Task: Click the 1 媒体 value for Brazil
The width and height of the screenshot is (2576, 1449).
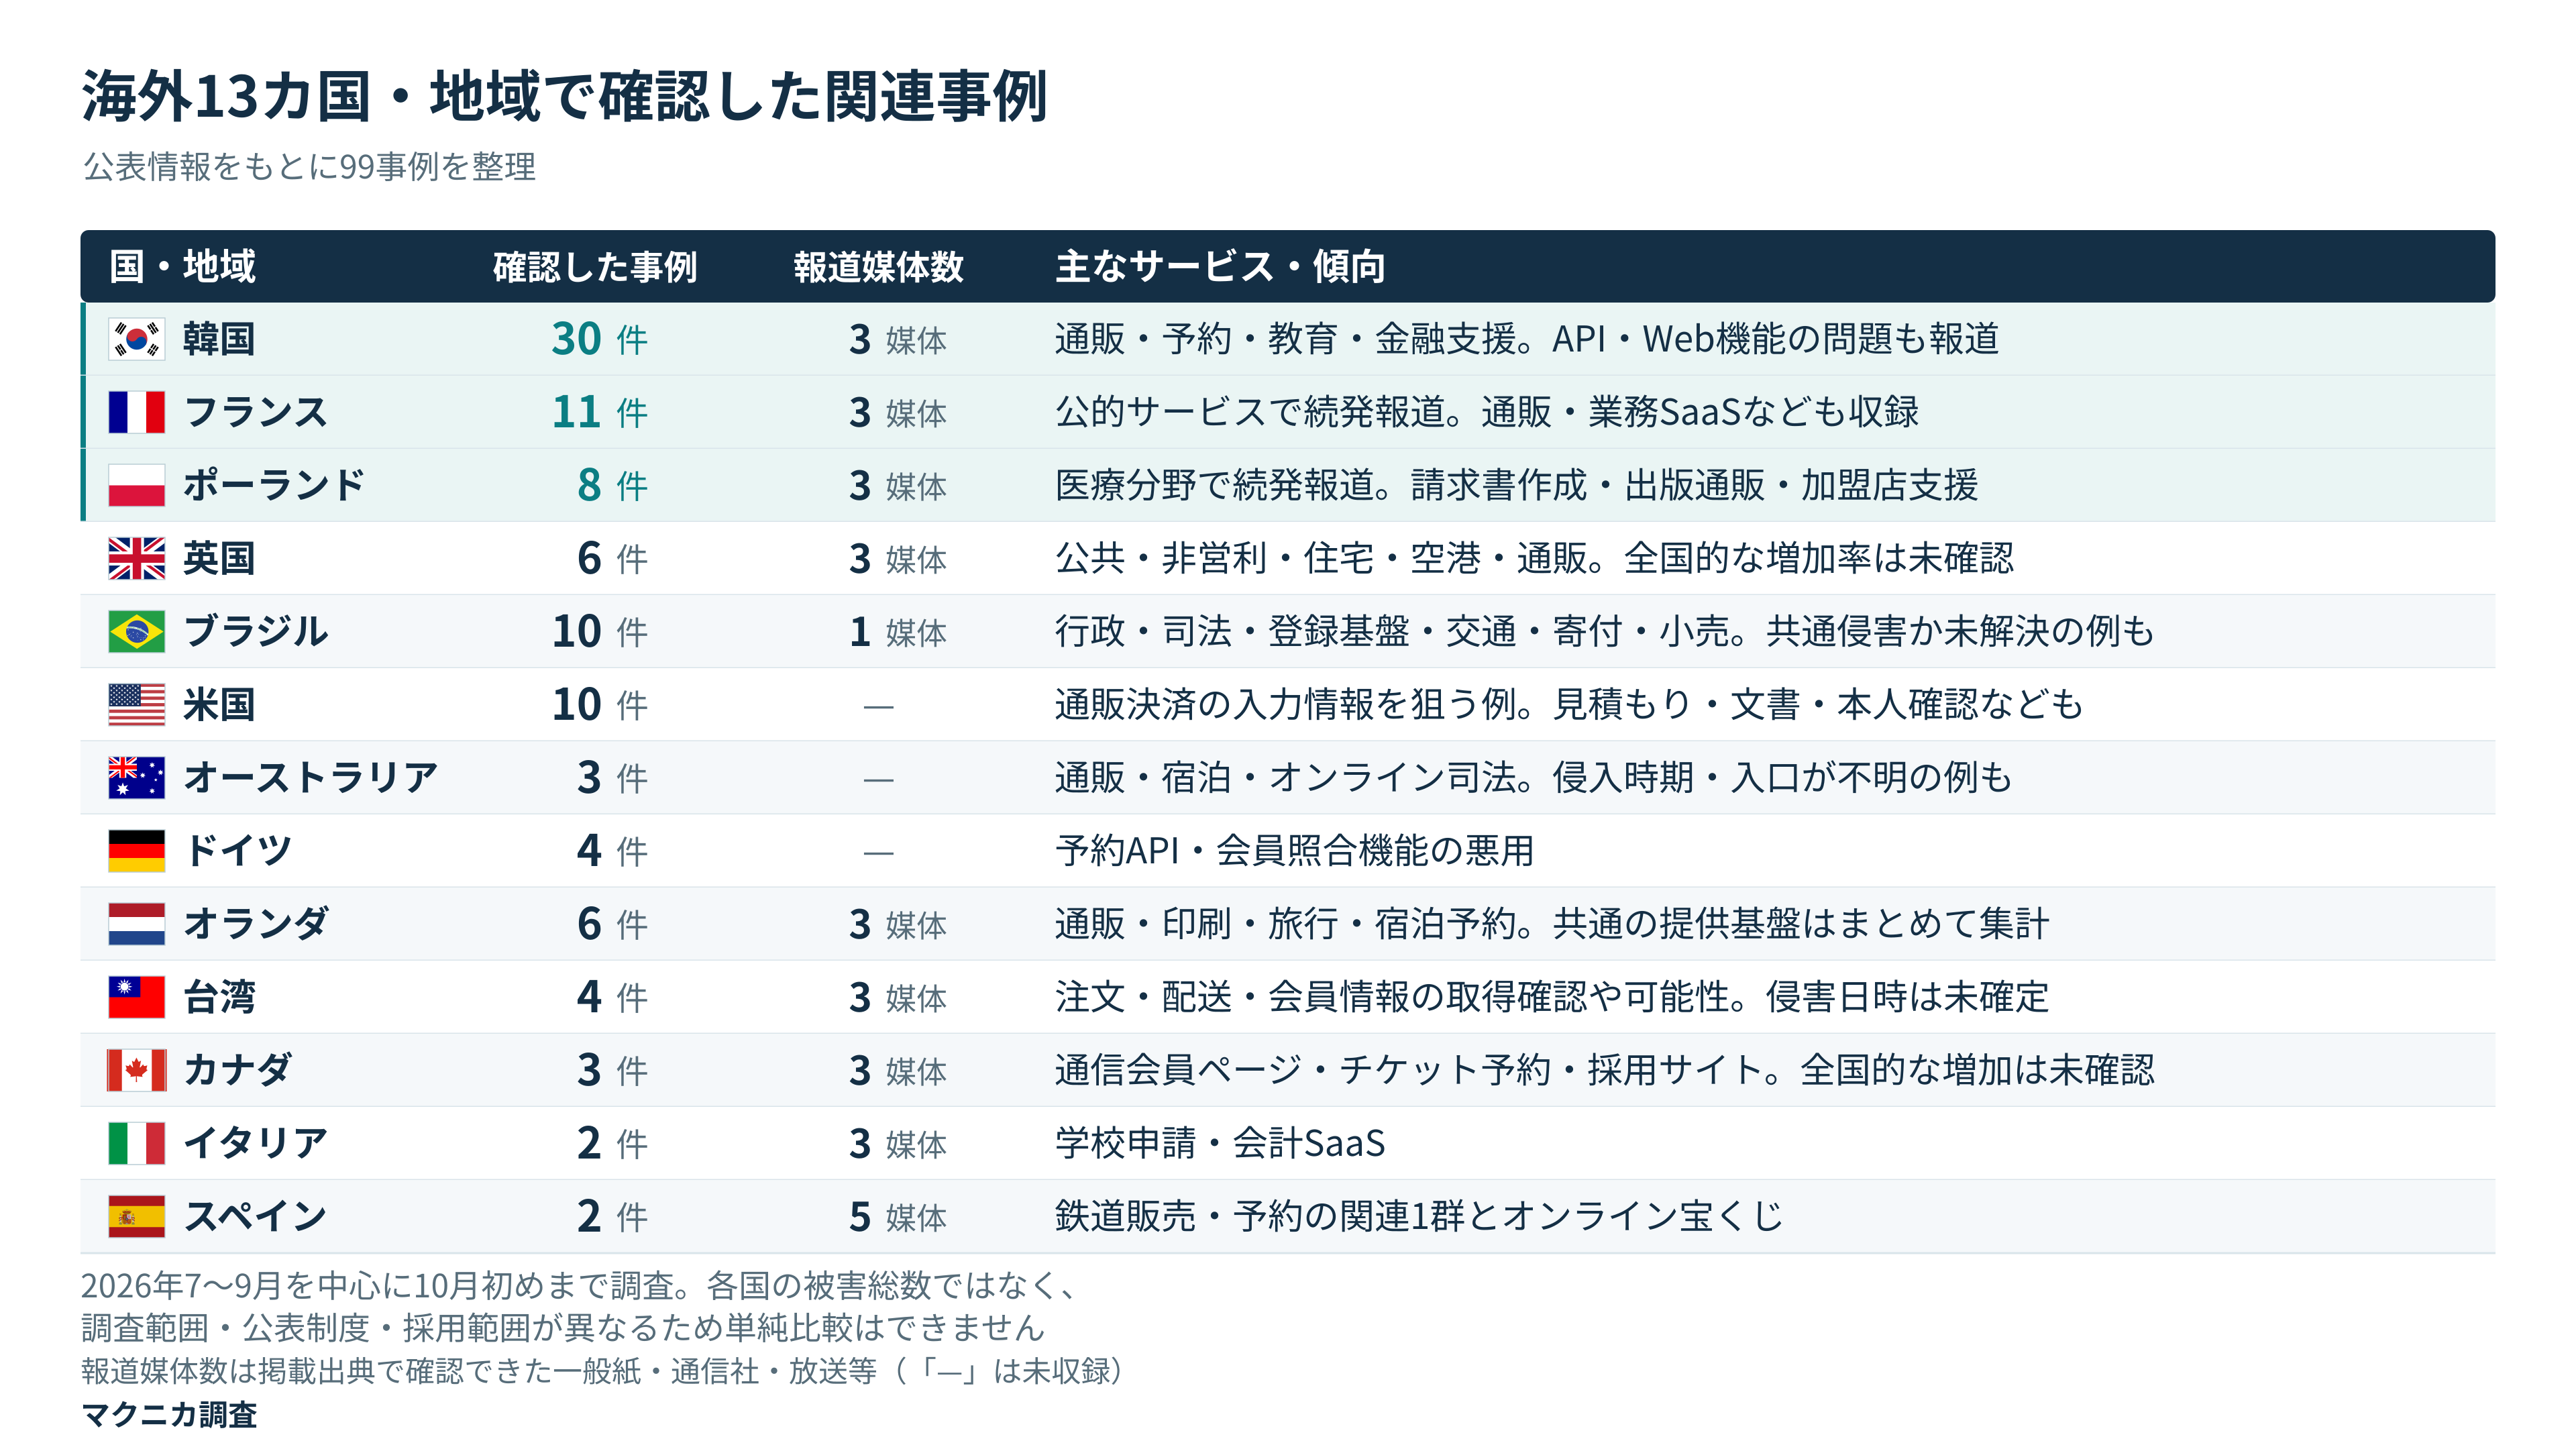Action: [898, 631]
